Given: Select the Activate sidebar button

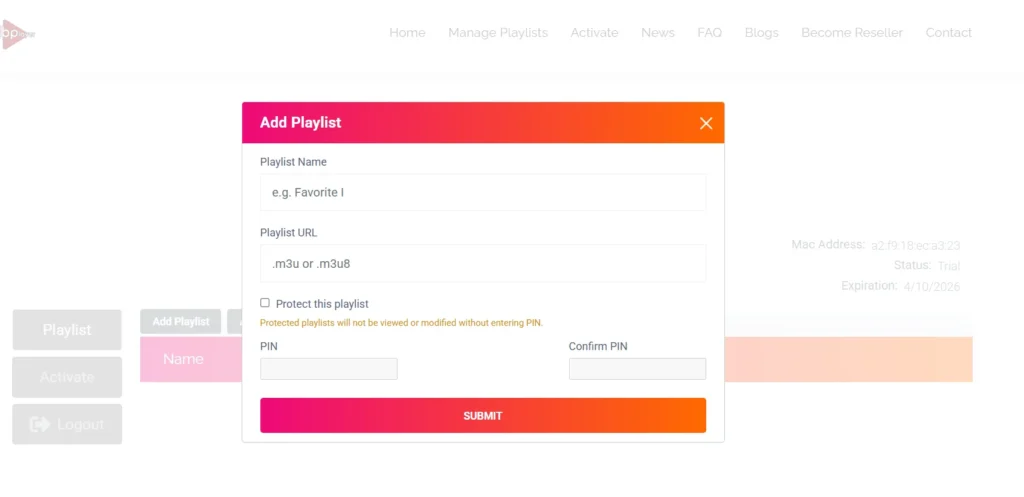Looking at the screenshot, I should [67, 377].
